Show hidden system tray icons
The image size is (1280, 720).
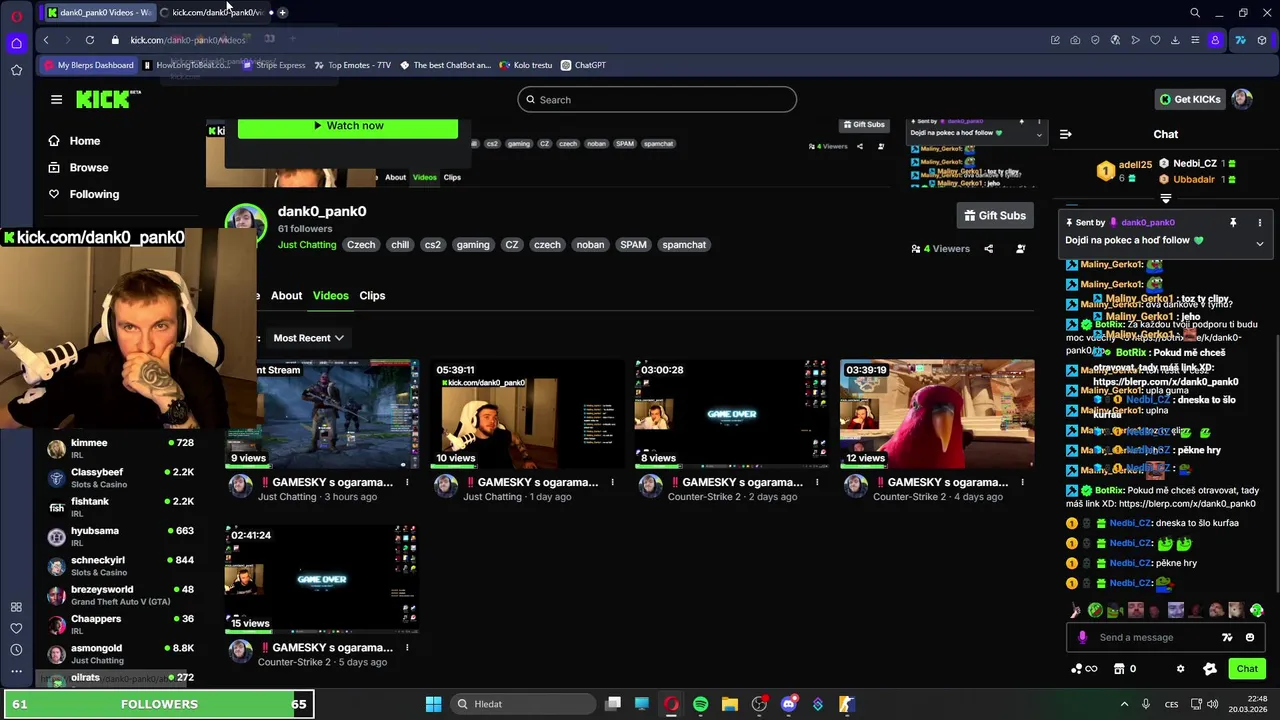tap(1122, 704)
